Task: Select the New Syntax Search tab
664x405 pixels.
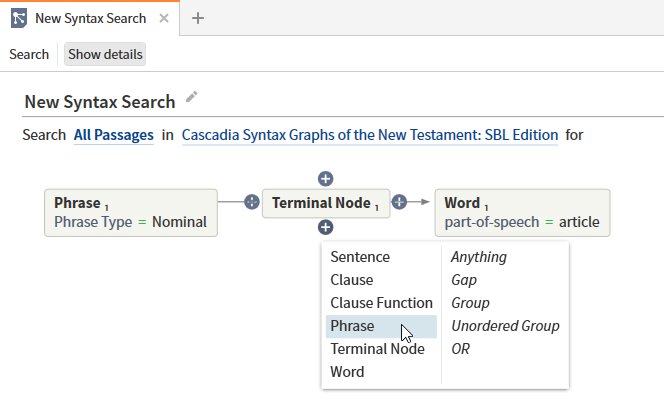Action: point(90,18)
